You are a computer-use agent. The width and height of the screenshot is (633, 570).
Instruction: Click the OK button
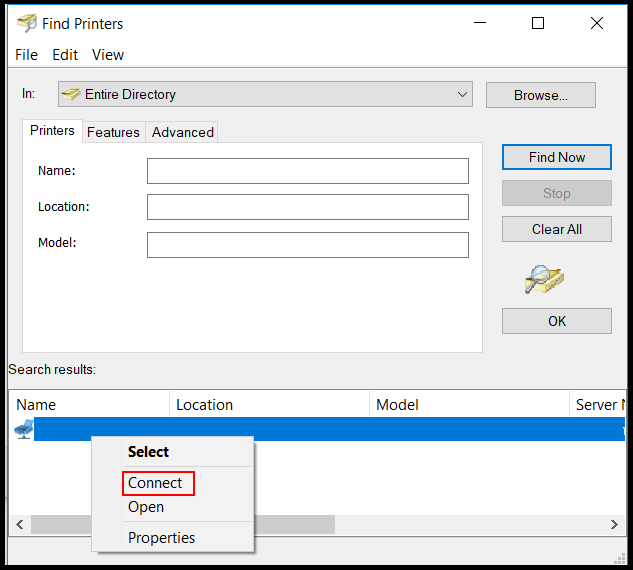coord(556,321)
